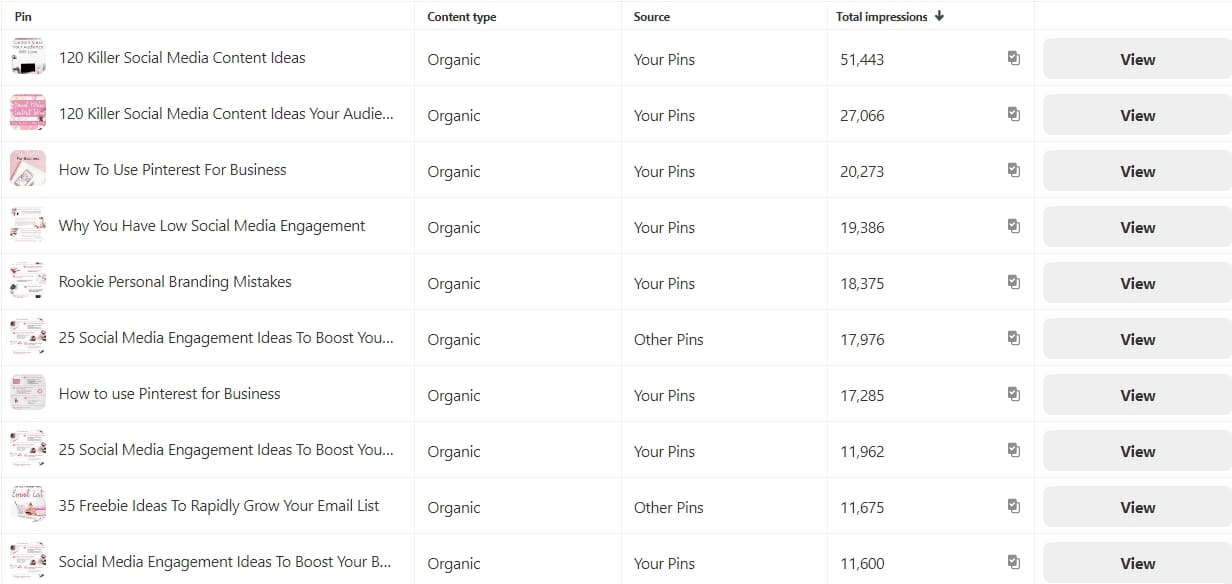Click copy icon beside 27,066 impressions
1232x584 pixels.
click(x=1013, y=115)
